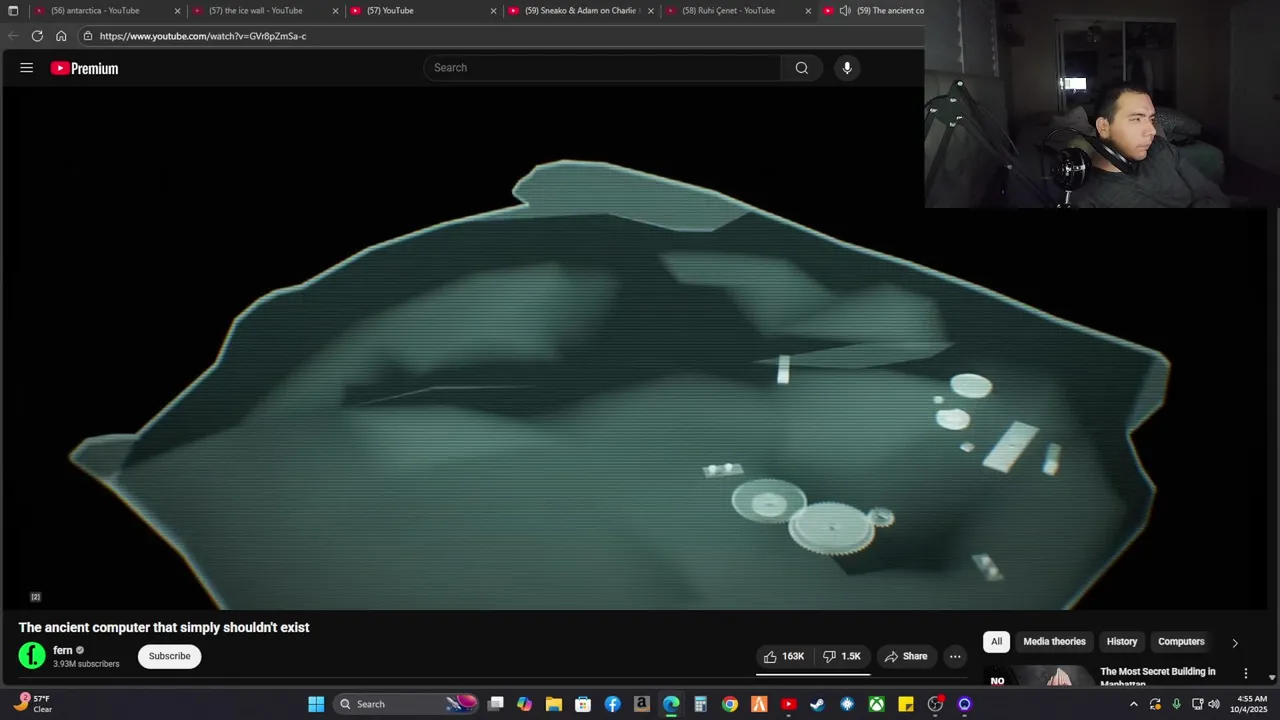Focus the YouTube search field

pos(603,68)
